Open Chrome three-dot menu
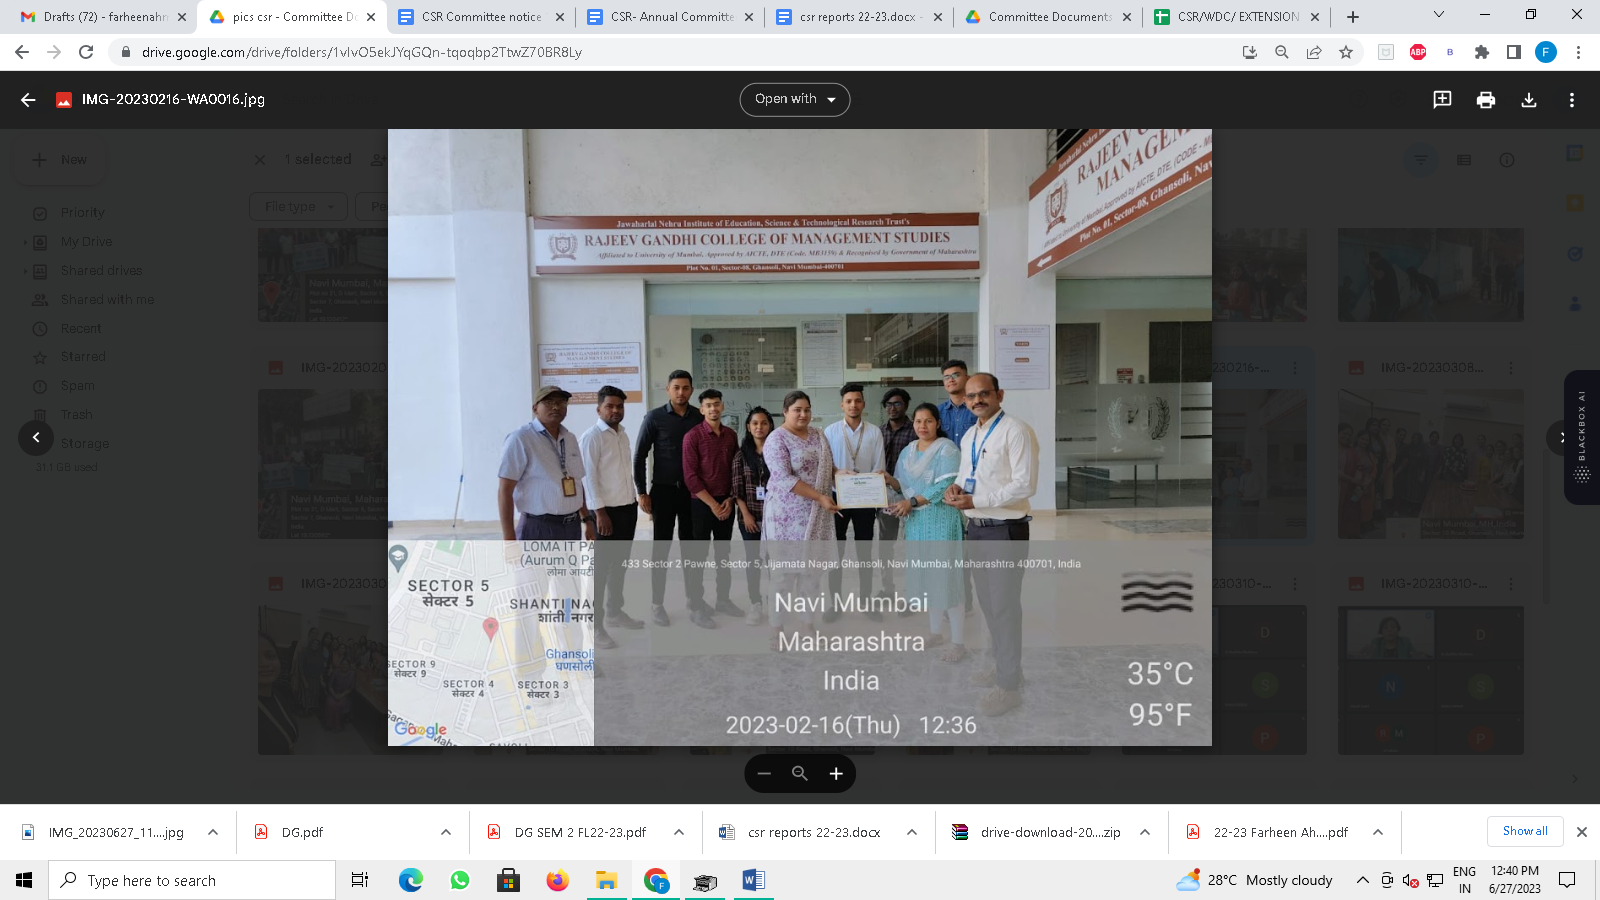The height and width of the screenshot is (900, 1600). point(1578,52)
